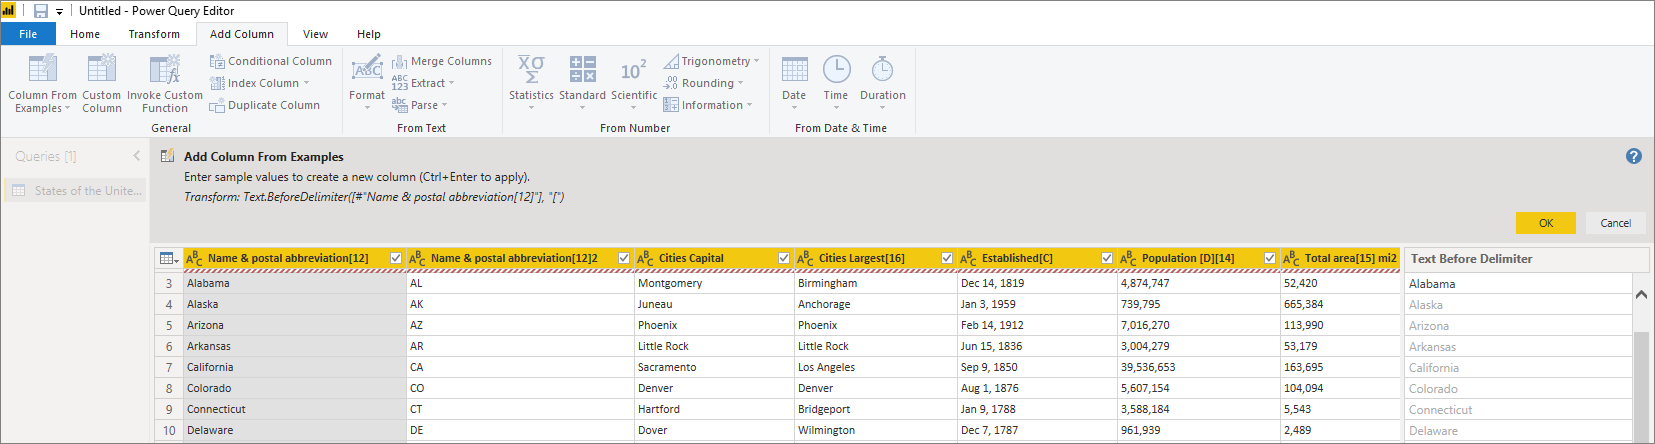Switch to the Home tab
Screen dimensions: 1655x444
[85, 34]
